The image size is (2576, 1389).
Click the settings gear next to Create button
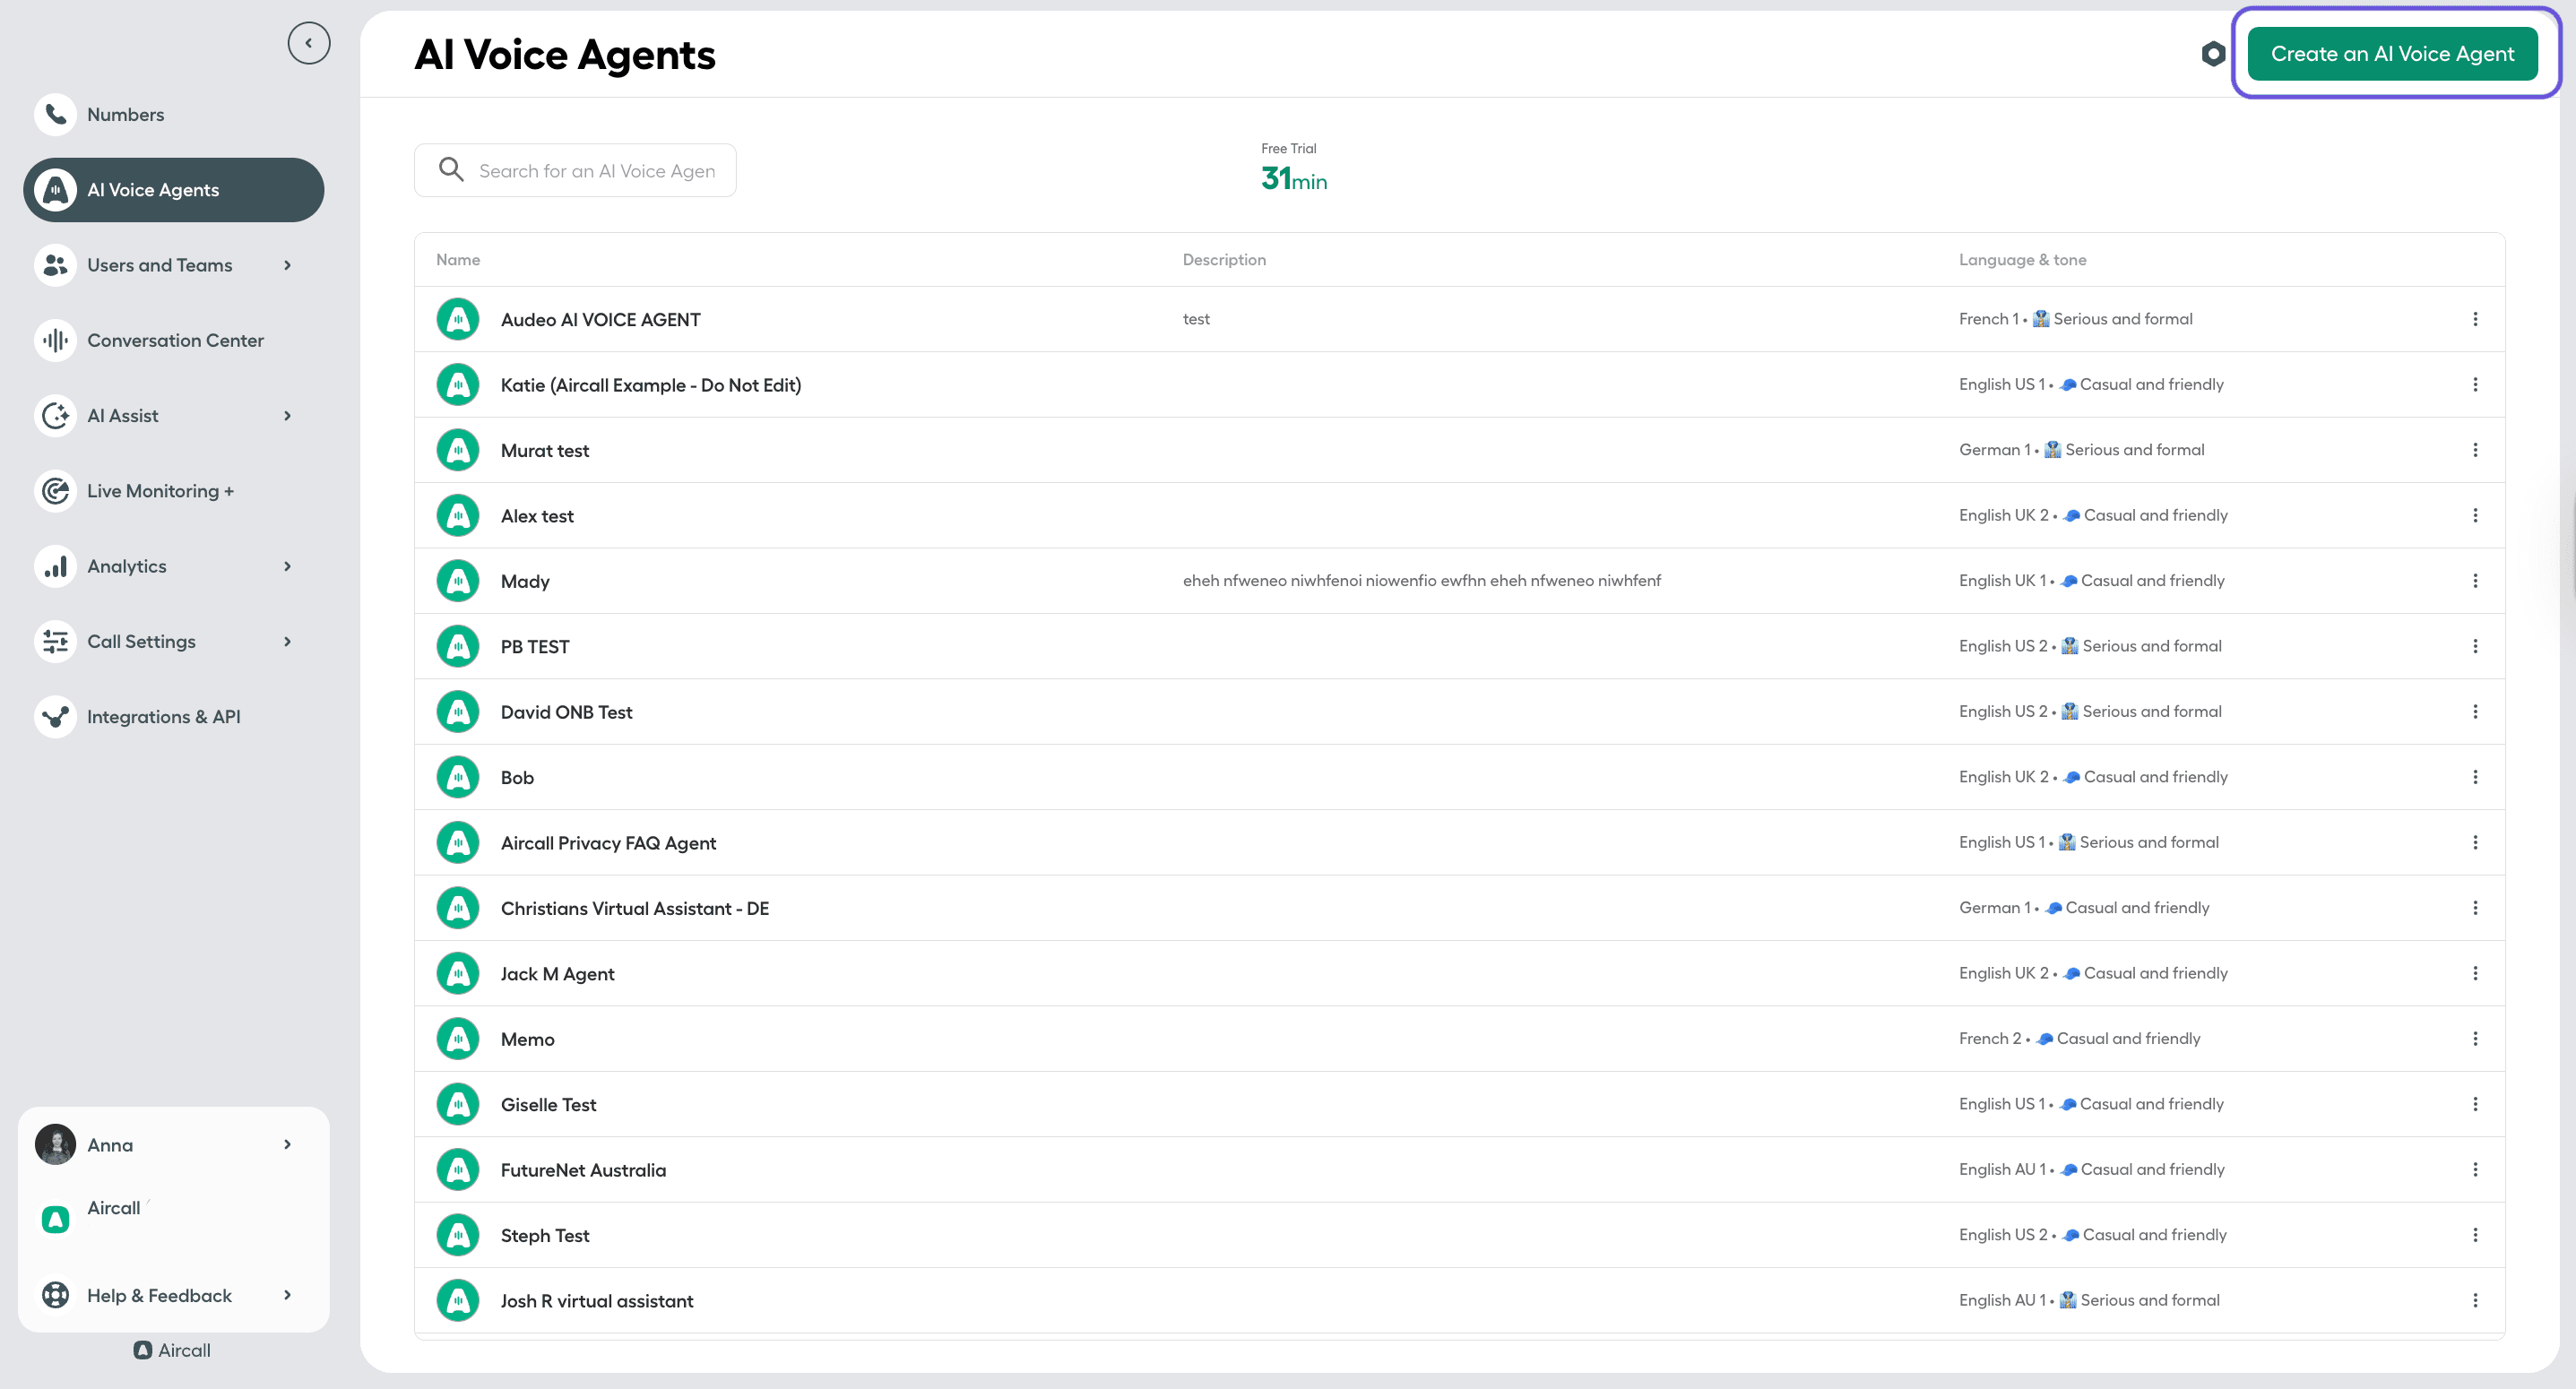pyautogui.click(x=2213, y=55)
